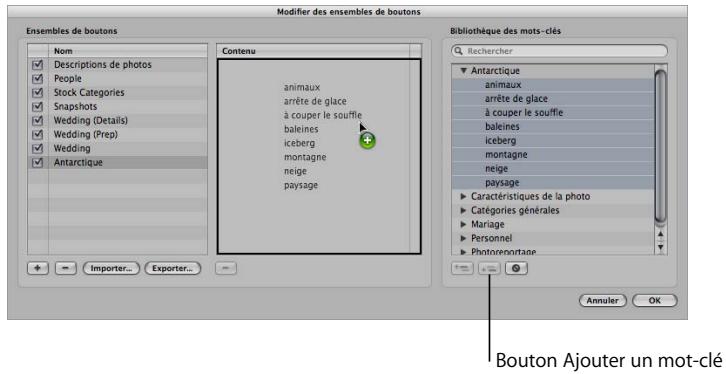Image resolution: width=726 pixels, height=374 pixels.
Task: Click the Nom column header
Action: tap(128, 51)
